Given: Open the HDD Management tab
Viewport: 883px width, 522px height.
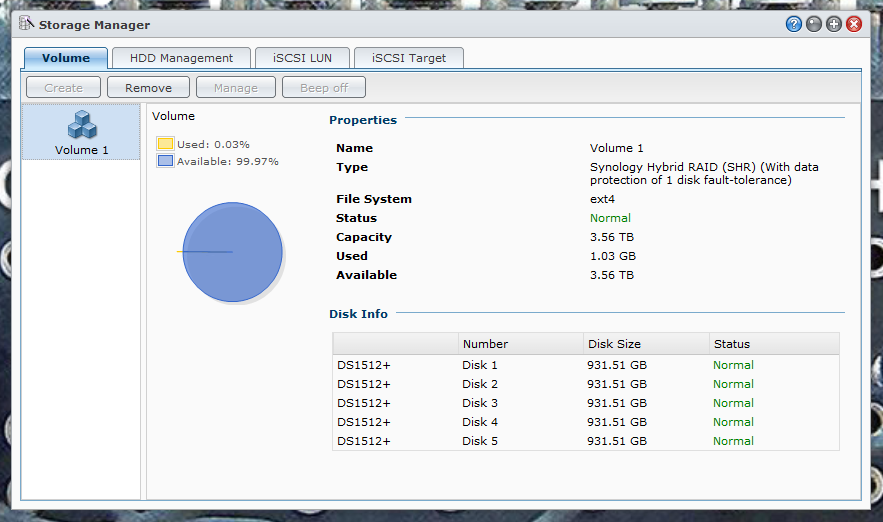Looking at the screenshot, I should tap(181, 58).
